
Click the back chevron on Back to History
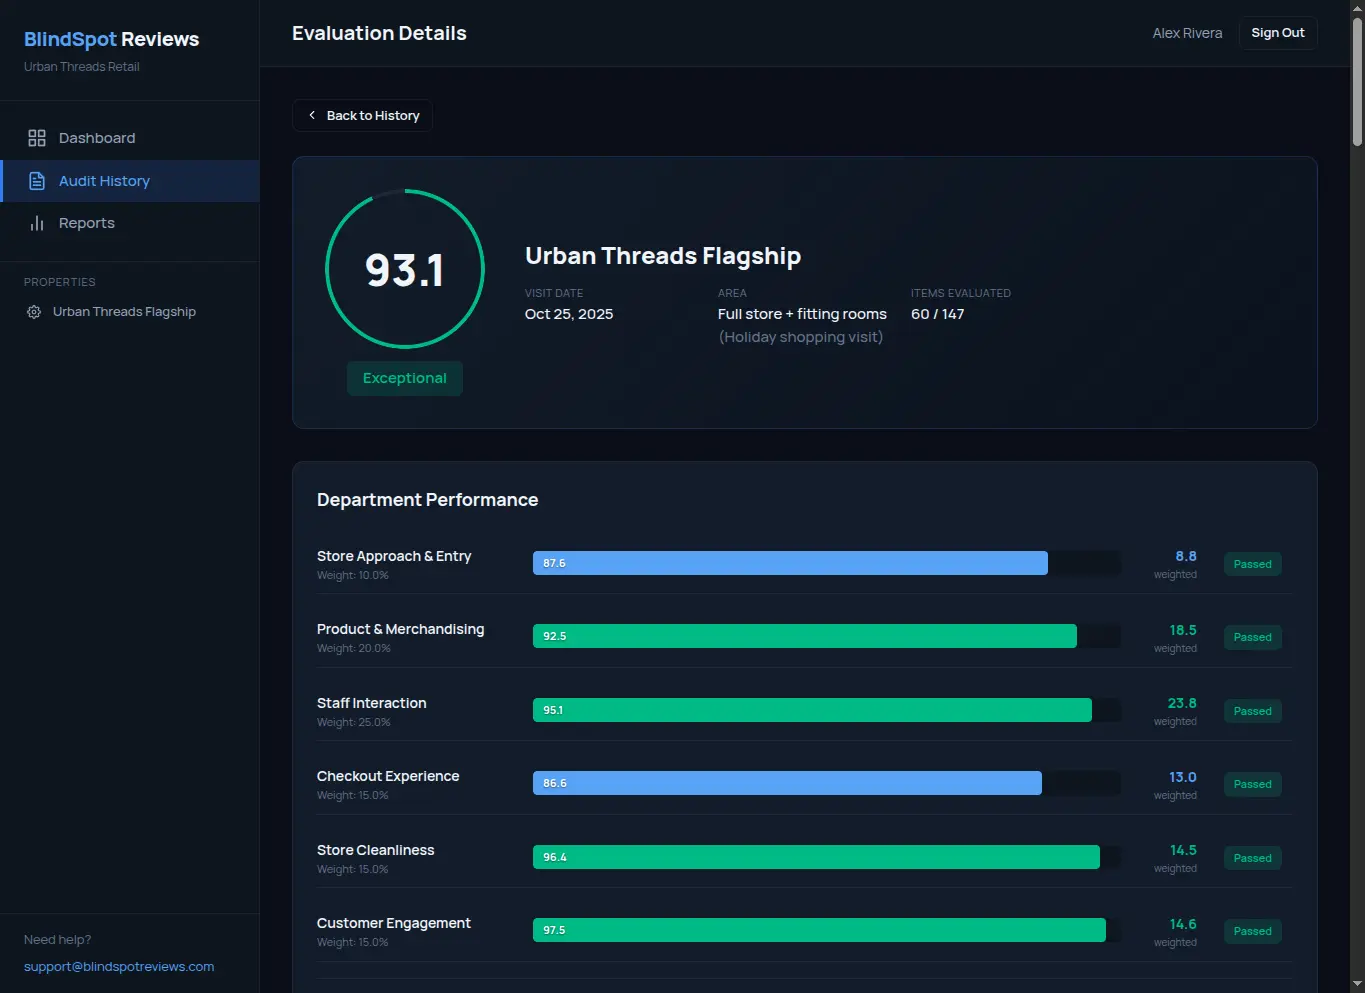click(x=313, y=115)
